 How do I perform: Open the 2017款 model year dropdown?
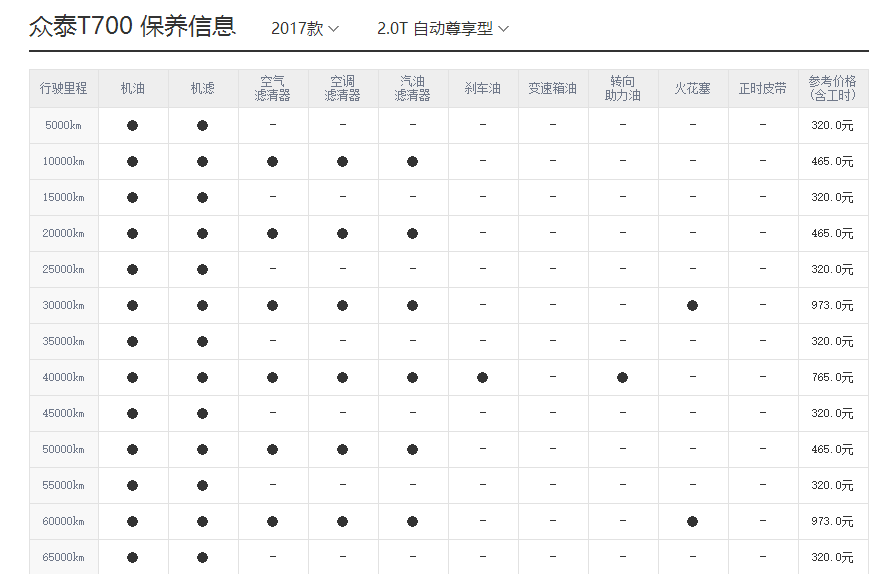(x=304, y=28)
